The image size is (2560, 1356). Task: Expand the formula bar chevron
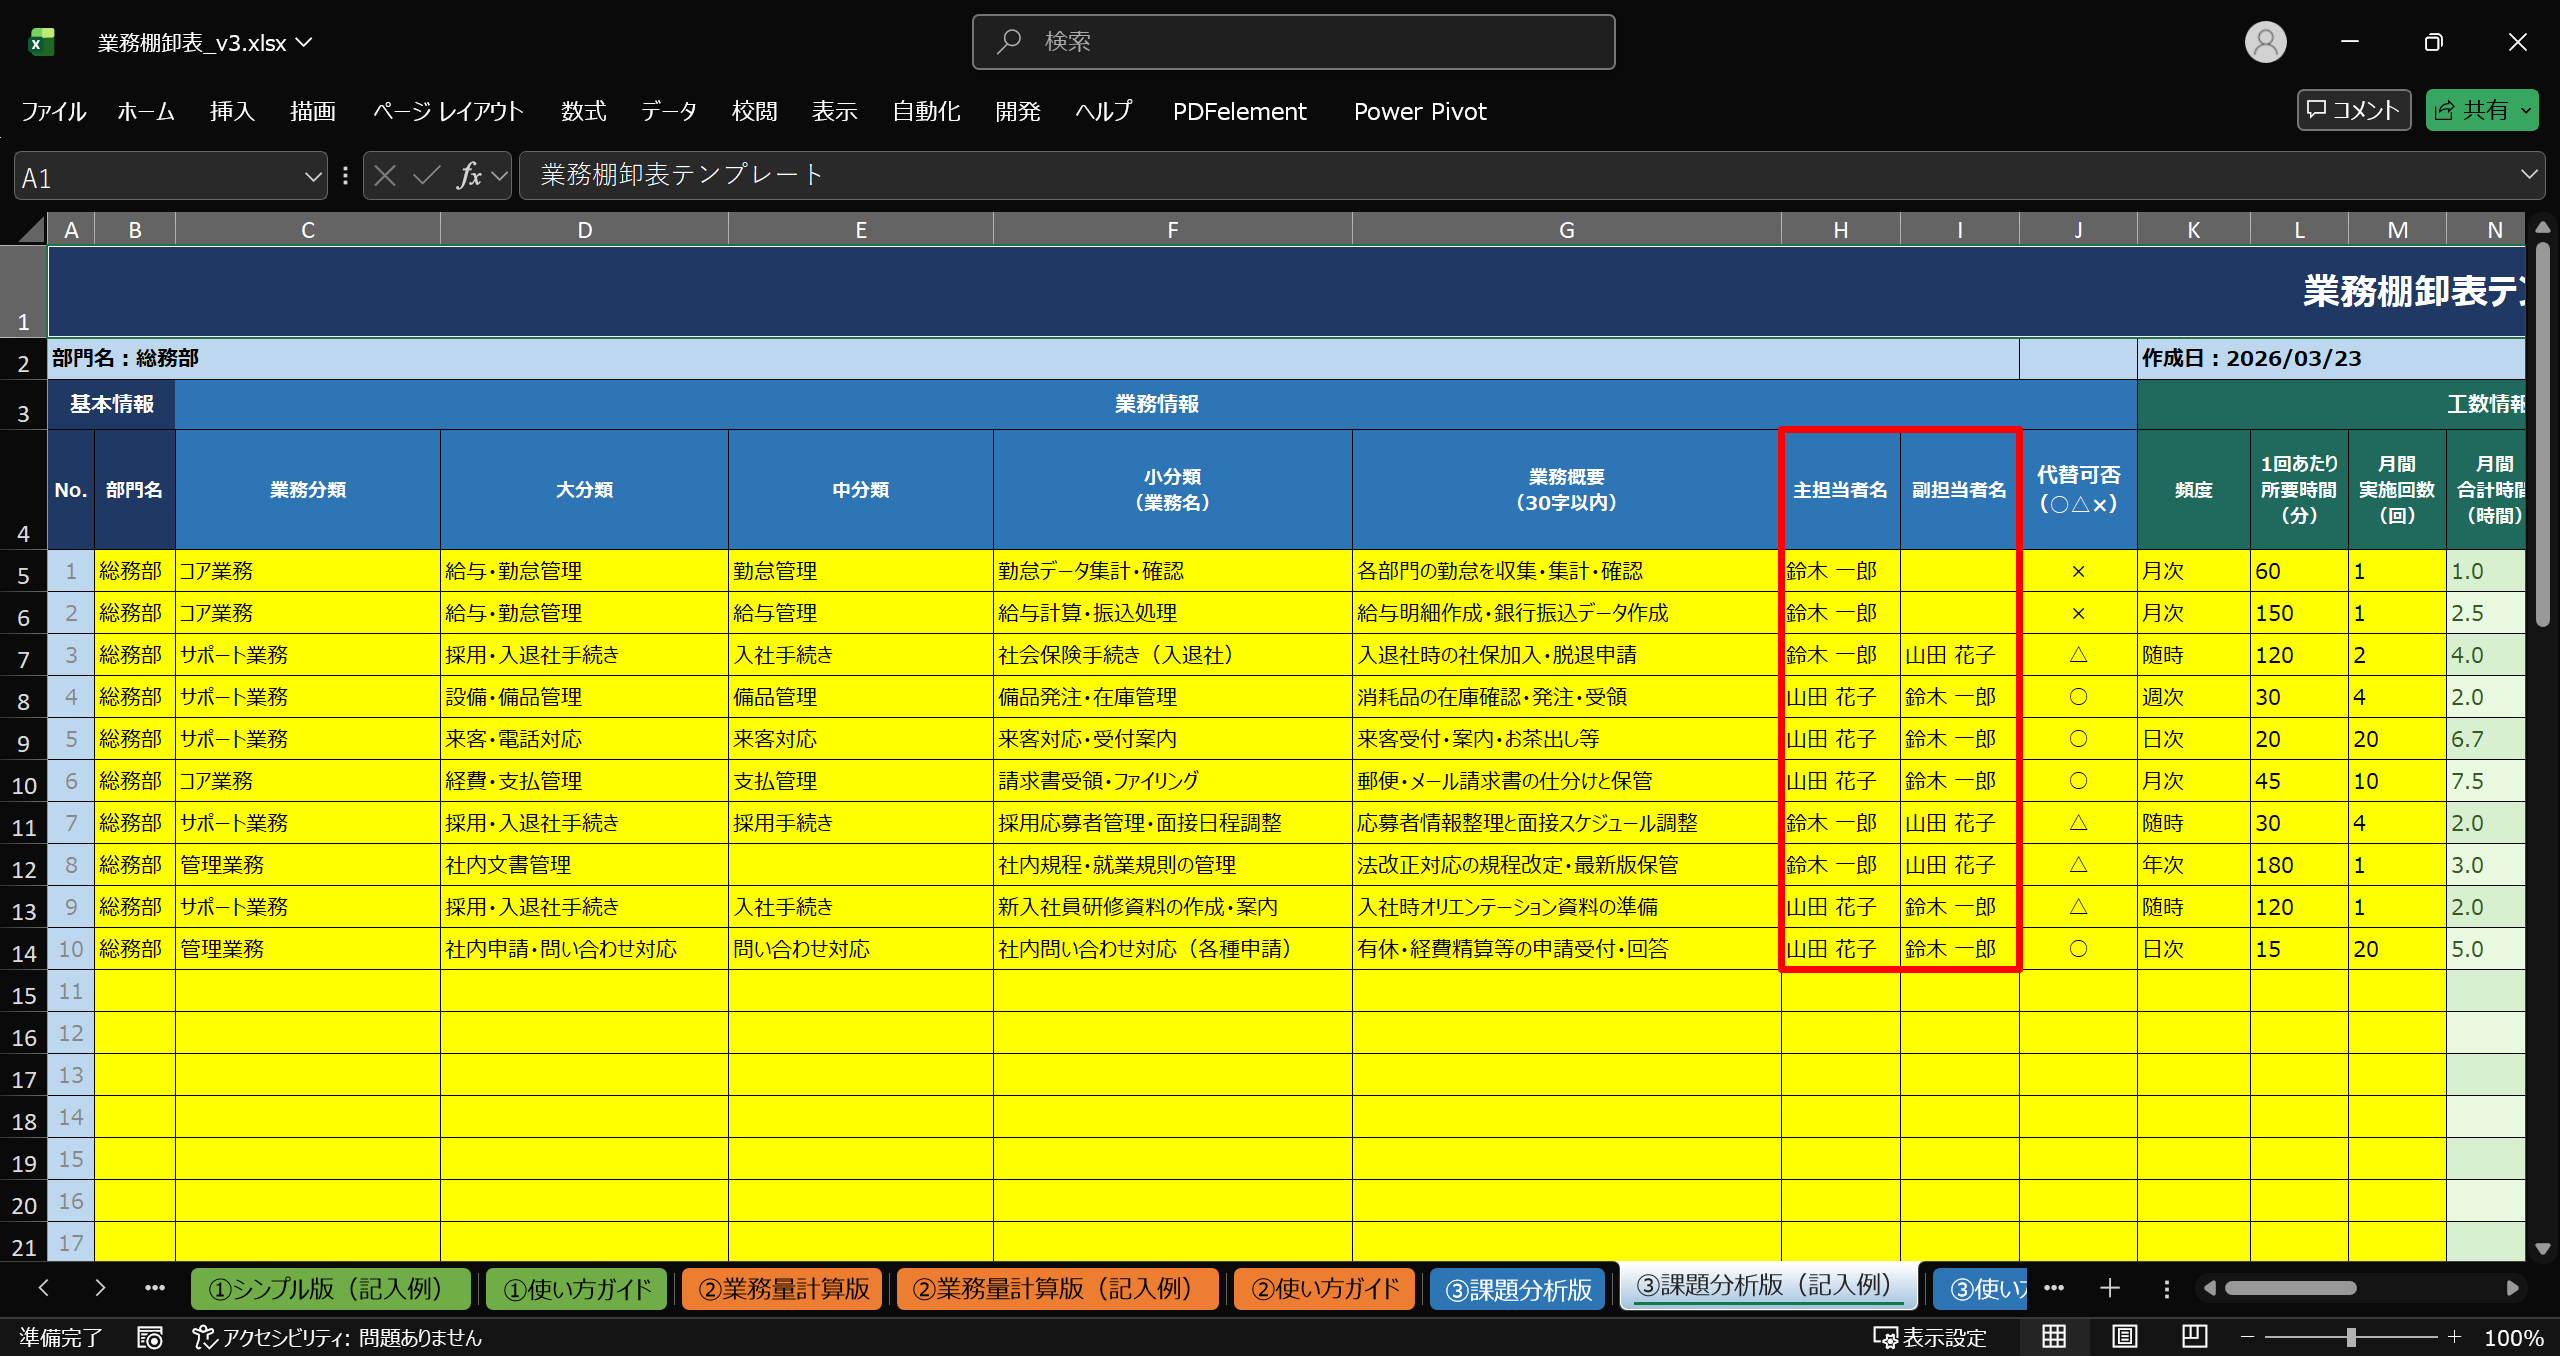tap(2529, 175)
